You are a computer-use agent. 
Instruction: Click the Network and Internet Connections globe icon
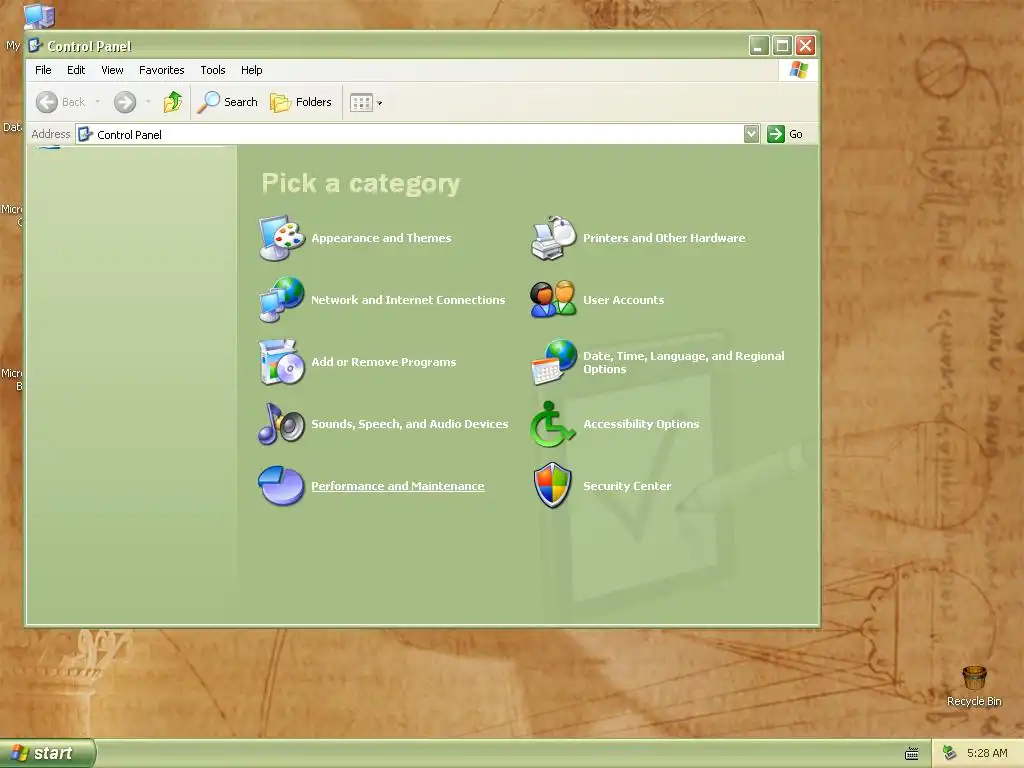tap(281, 300)
